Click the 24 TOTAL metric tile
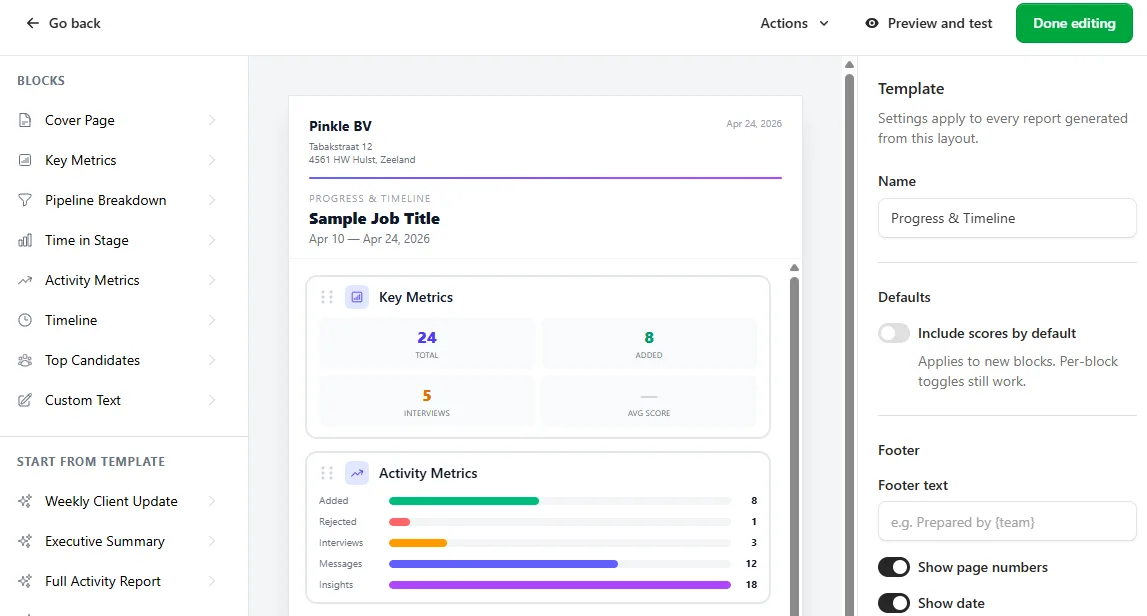 pyautogui.click(x=427, y=344)
